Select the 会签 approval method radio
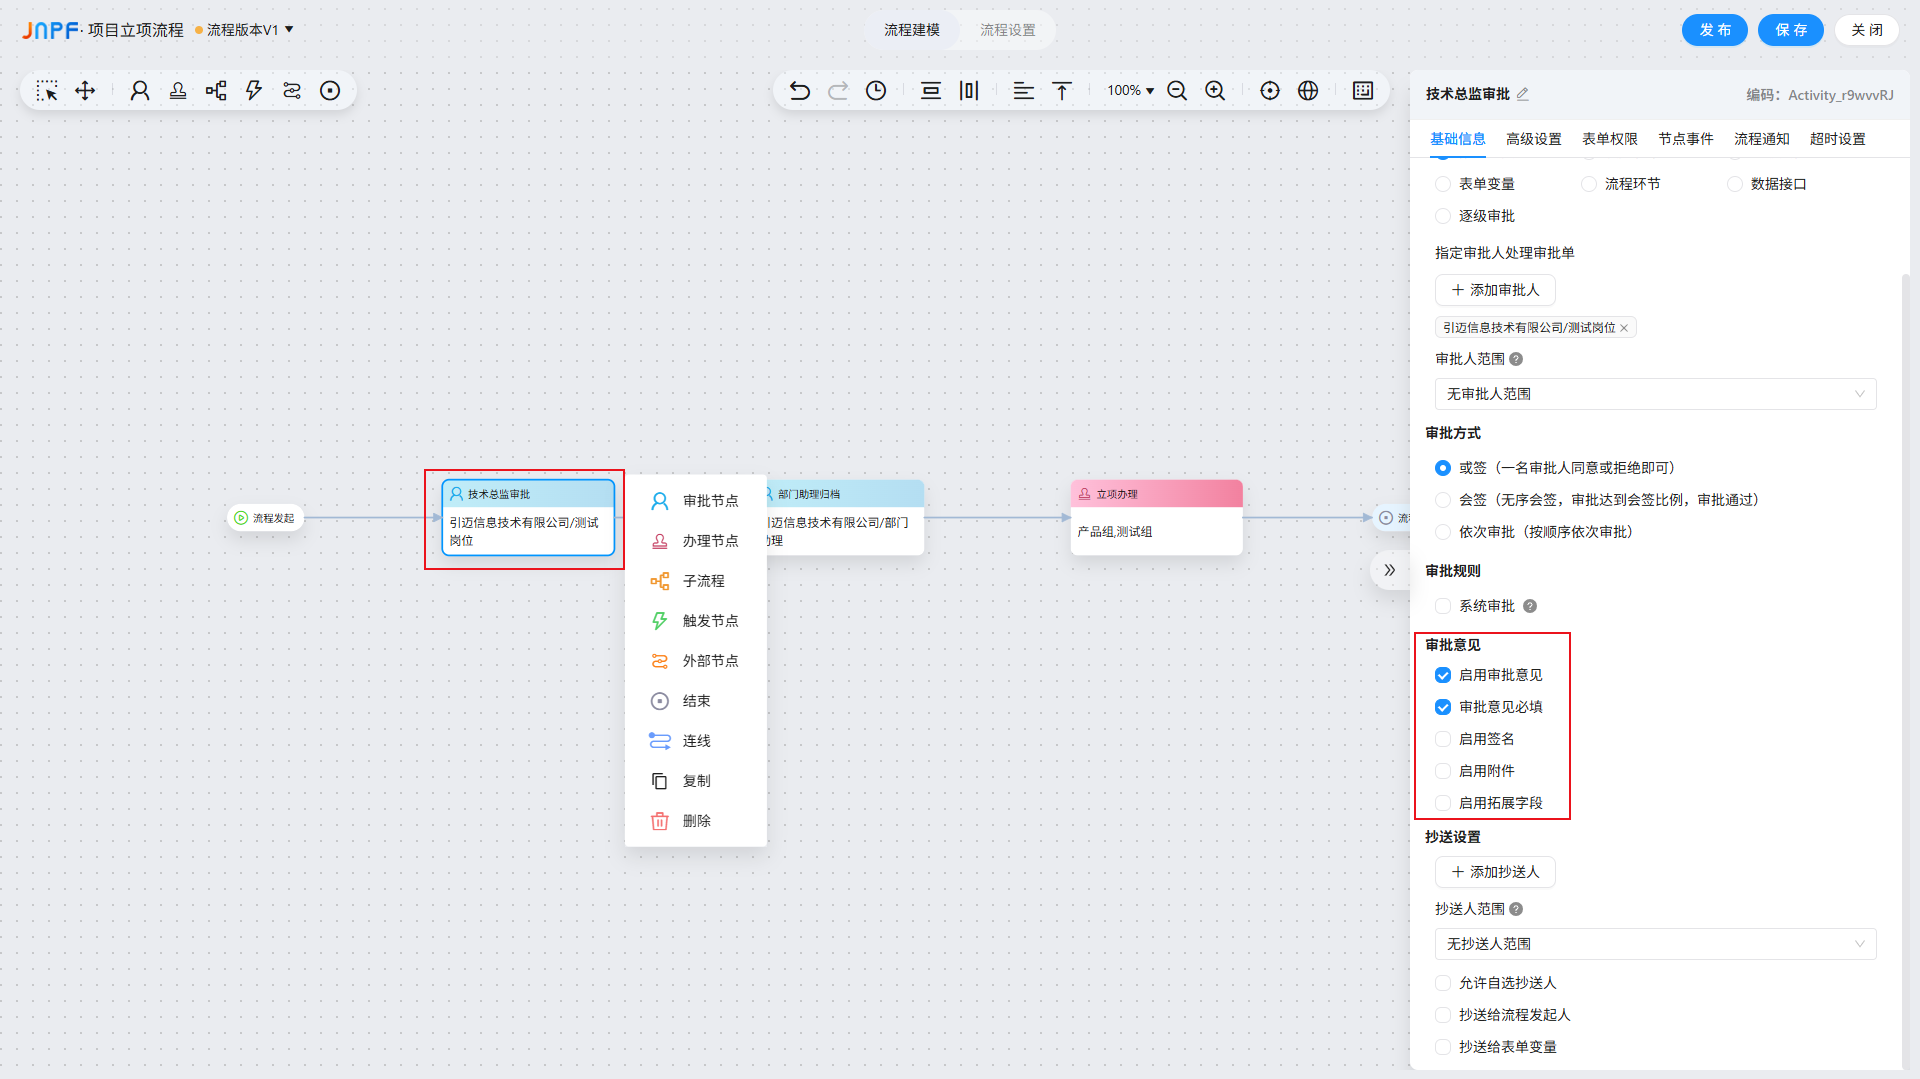This screenshot has width=1920, height=1079. pos(1443,500)
